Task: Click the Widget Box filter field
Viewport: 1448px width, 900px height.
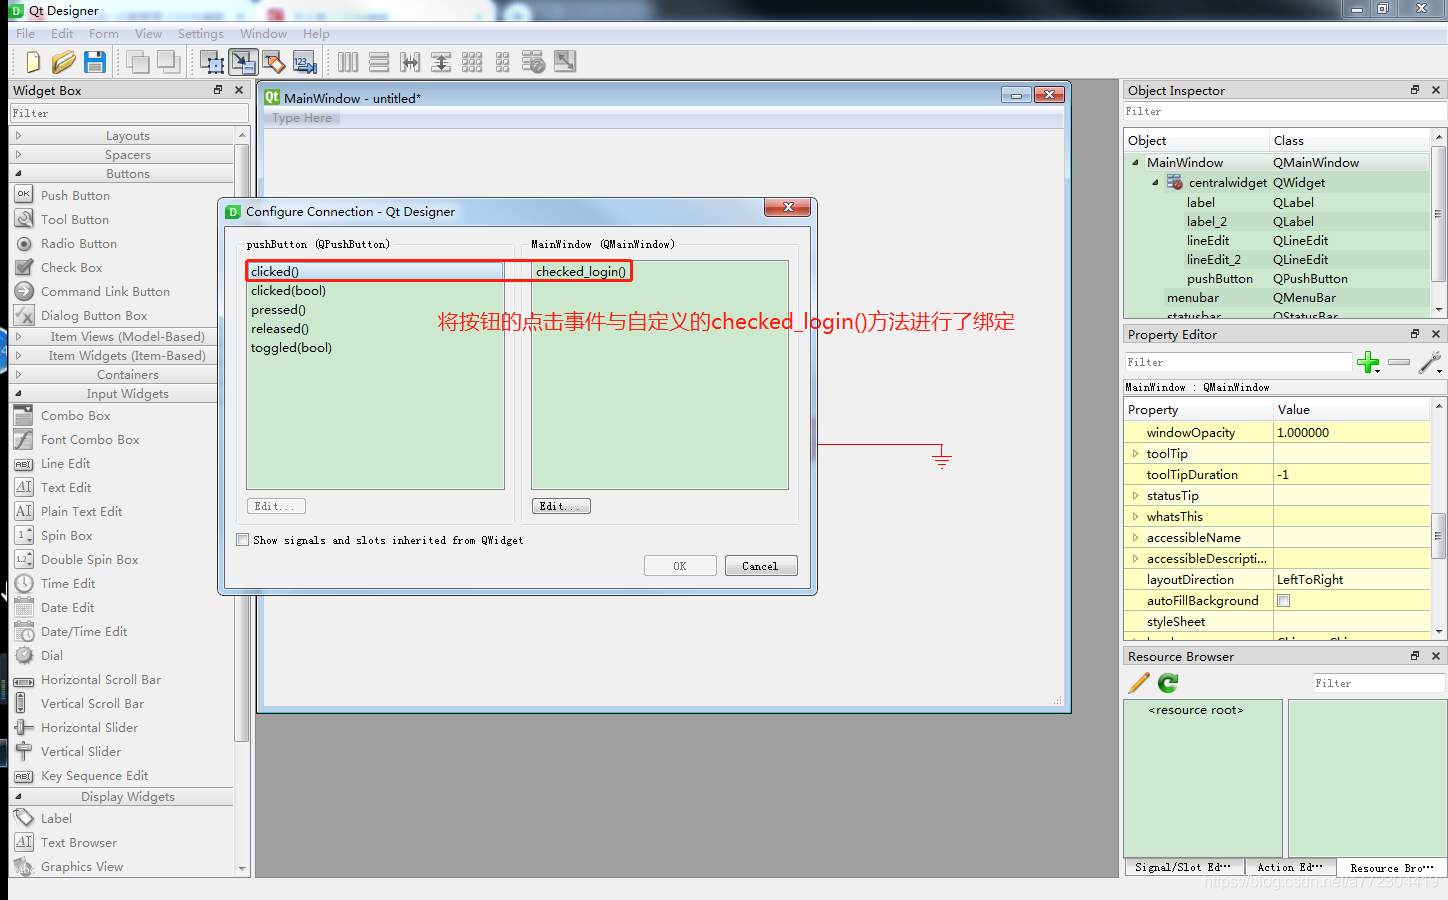Action: tap(129, 113)
